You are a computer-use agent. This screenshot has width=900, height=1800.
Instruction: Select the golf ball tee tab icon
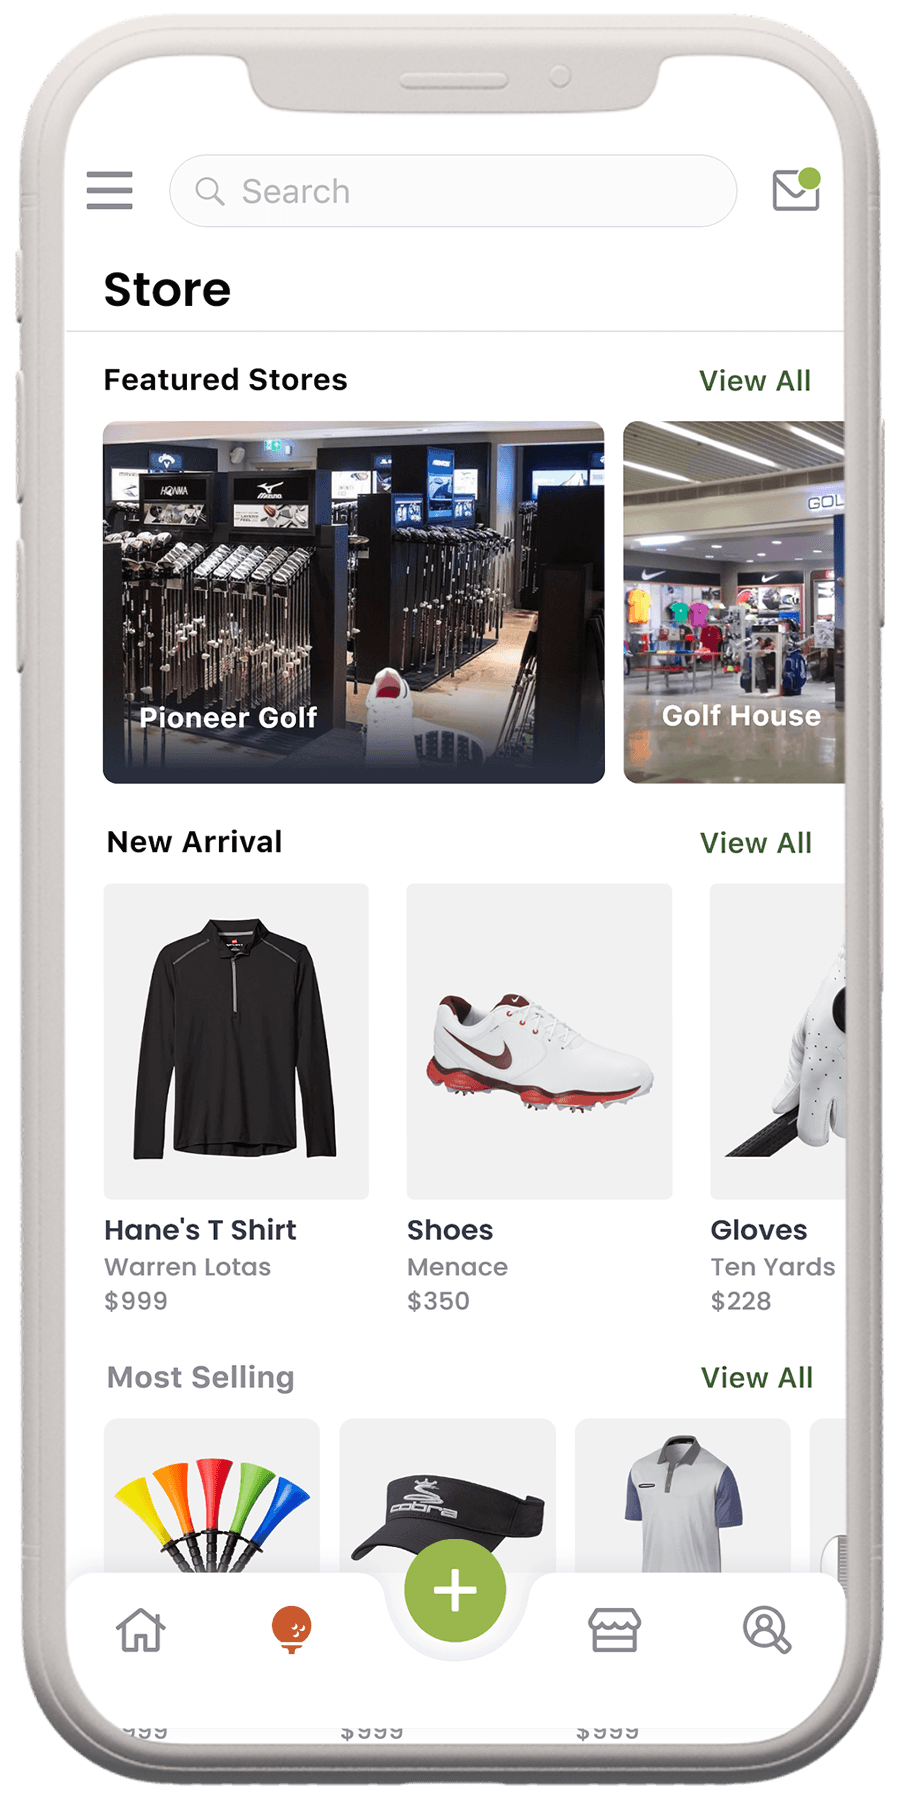(x=292, y=1629)
